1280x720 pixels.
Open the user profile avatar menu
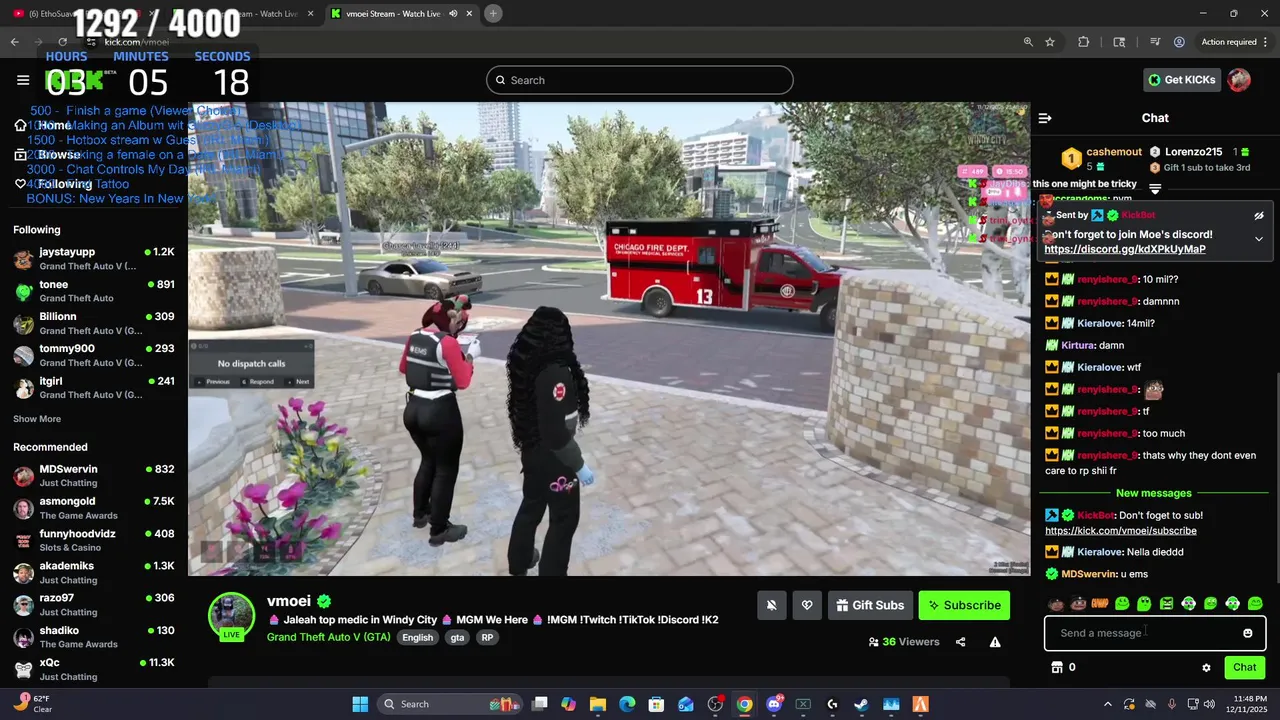pyautogui.click(x=1239, y=80)
